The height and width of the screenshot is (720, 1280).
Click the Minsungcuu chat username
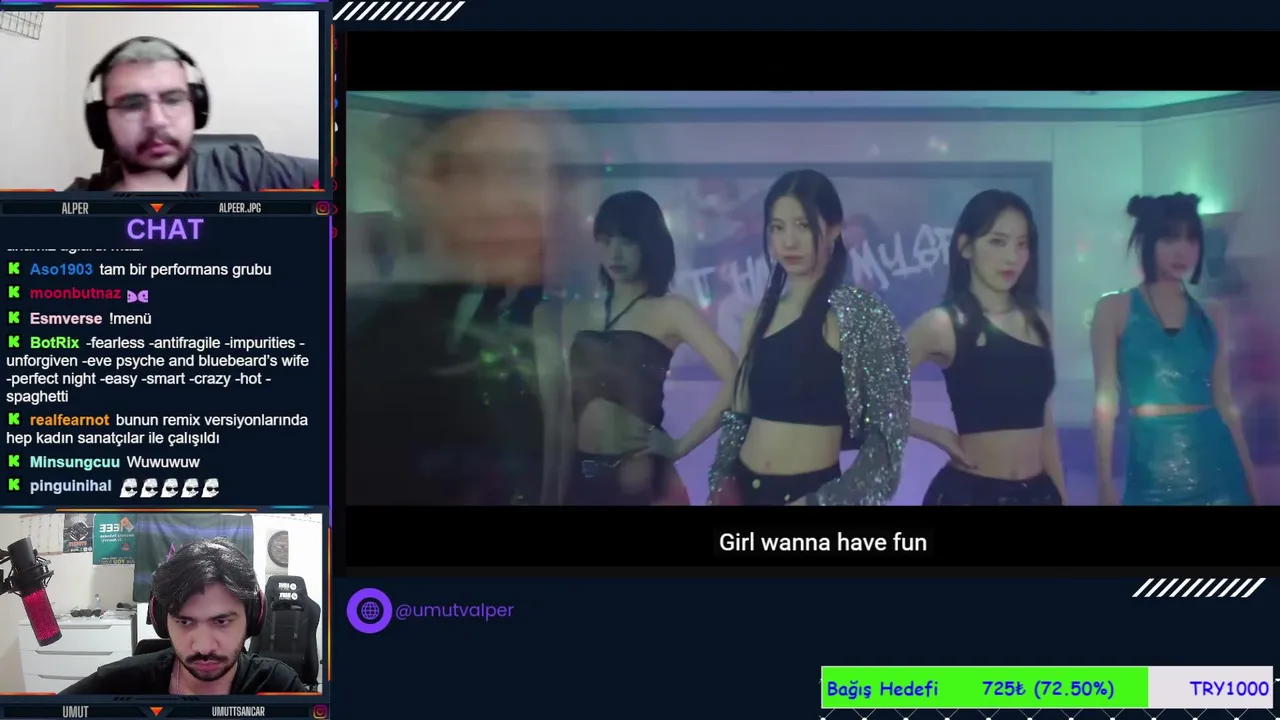coord(75,462)
